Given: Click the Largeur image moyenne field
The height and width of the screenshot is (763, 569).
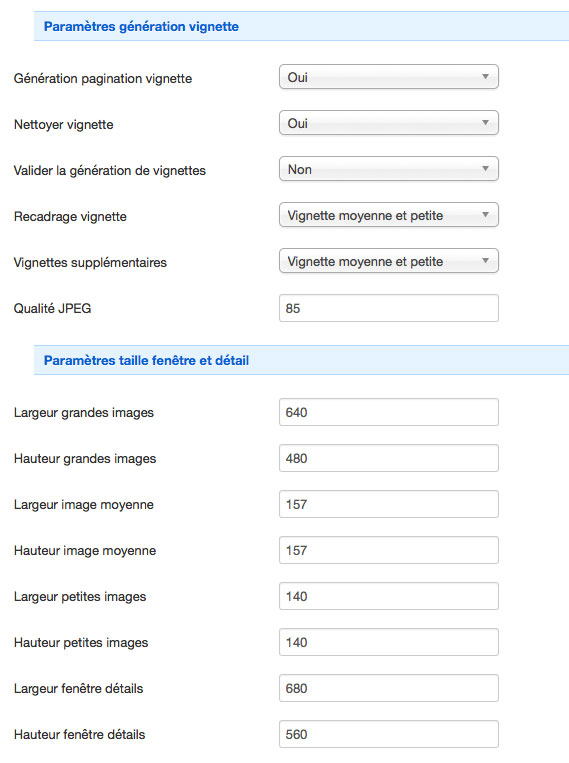Looking at the screenshot, I should point(388,504).
